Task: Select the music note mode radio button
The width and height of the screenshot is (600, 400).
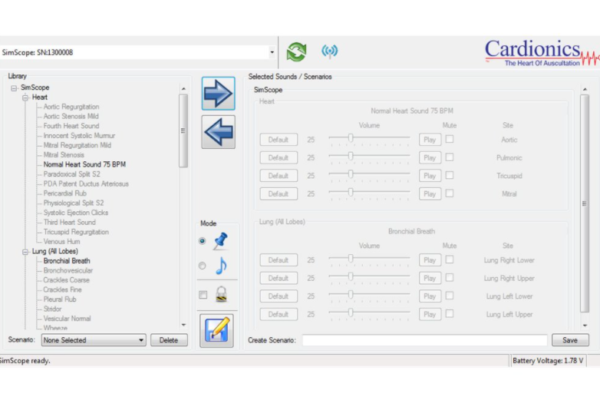Action: point(202,266)
